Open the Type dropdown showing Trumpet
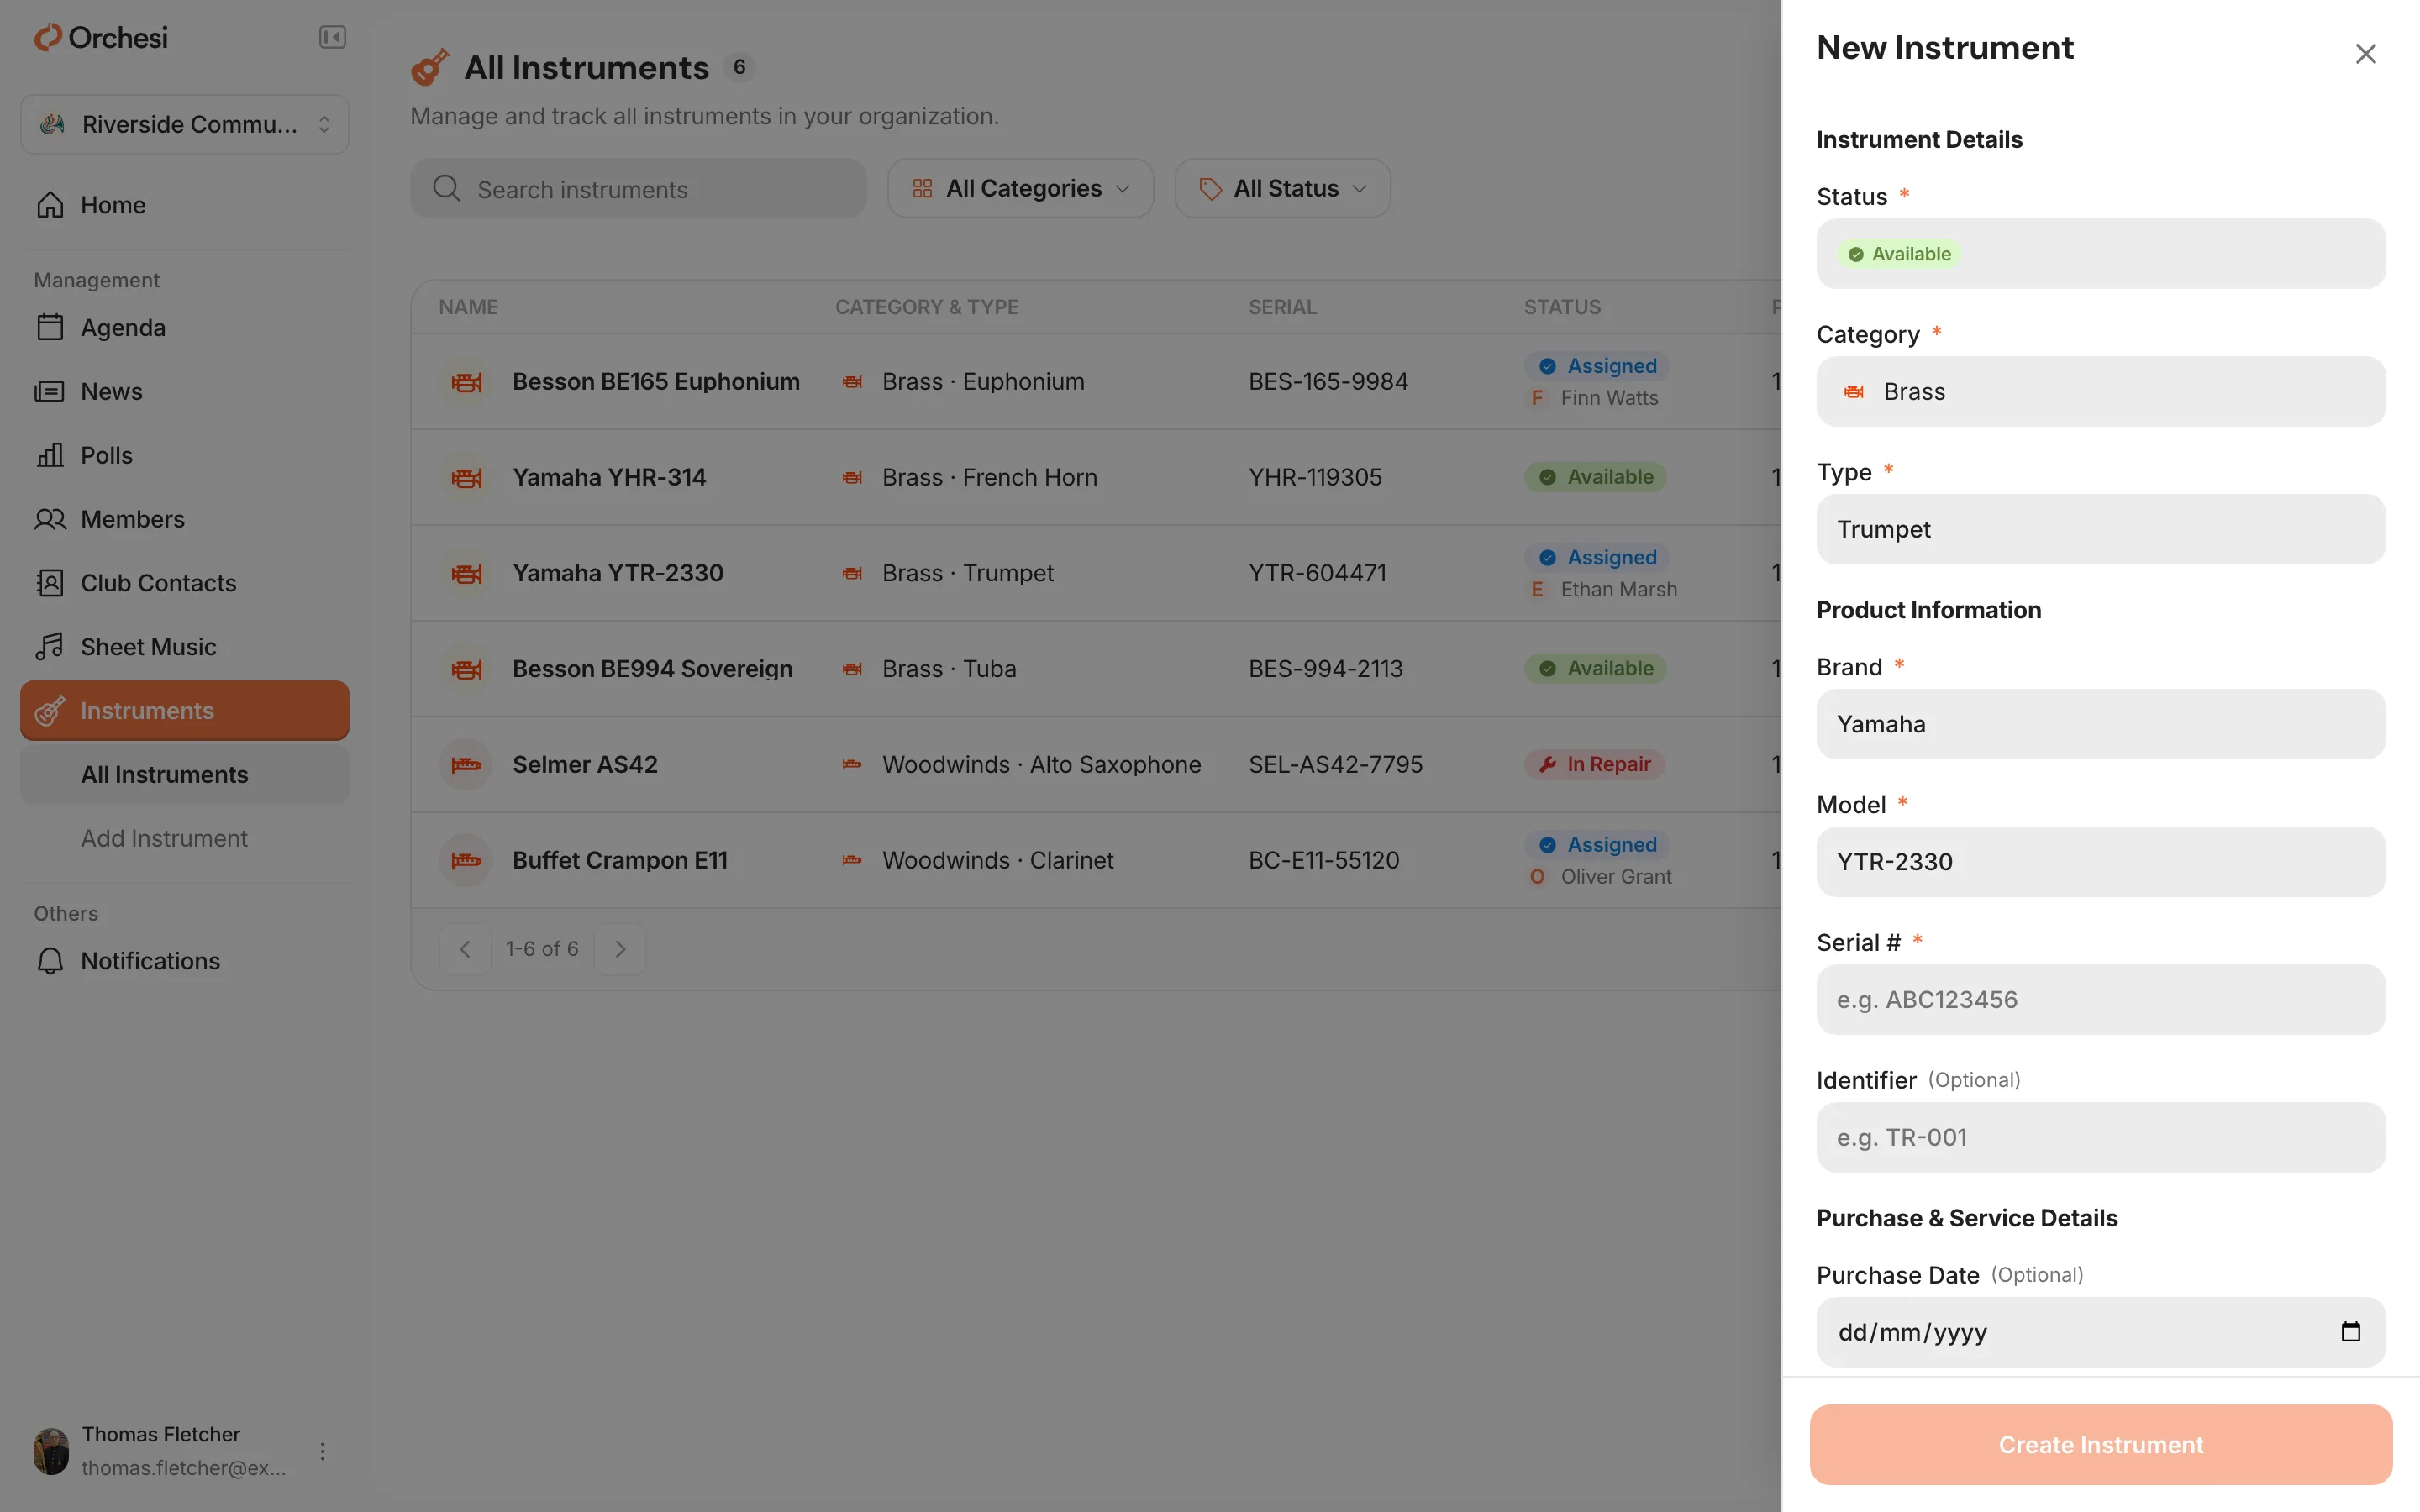Screen dimensions: 2420x1512 coord(2101,529)
